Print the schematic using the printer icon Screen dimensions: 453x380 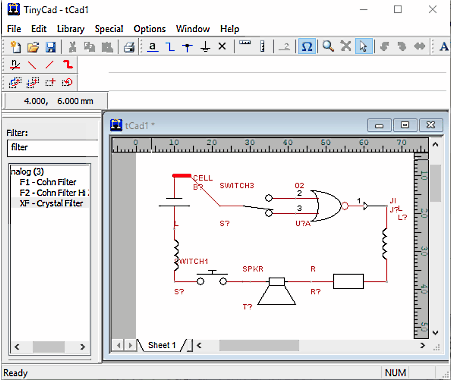(129, 47)
